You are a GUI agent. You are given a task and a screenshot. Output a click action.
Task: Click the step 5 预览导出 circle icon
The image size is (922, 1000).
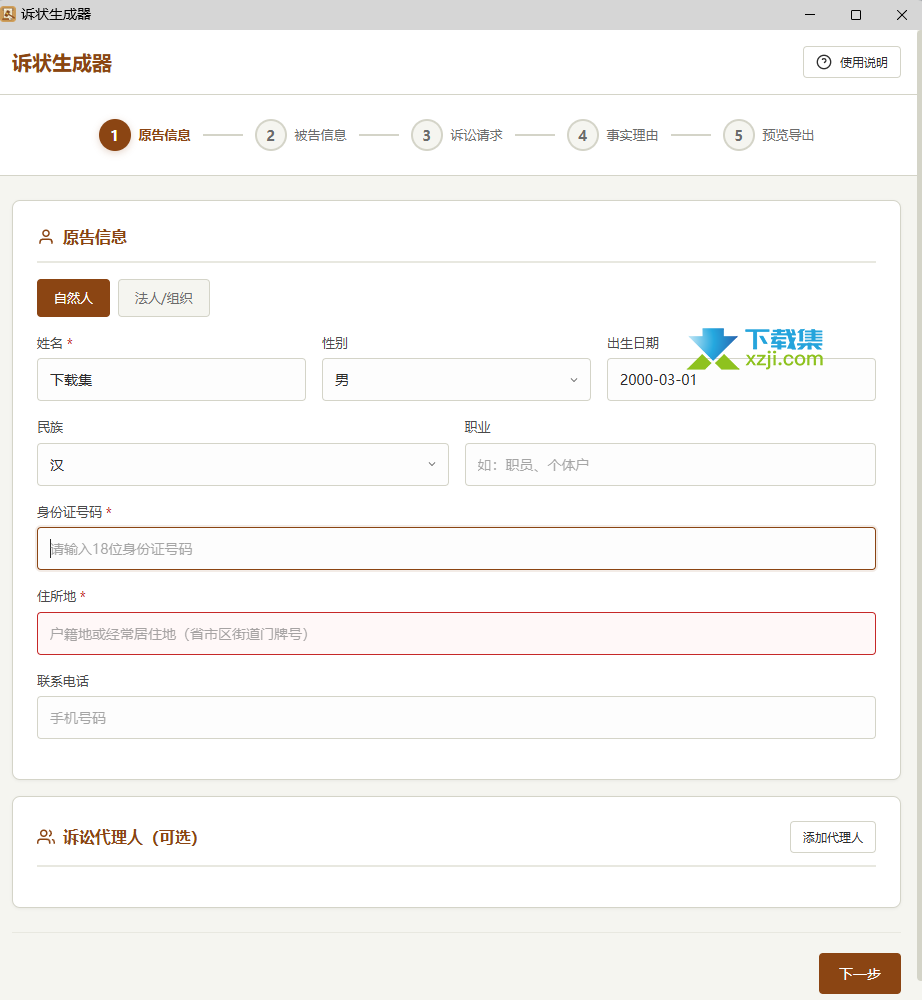[739, 135]
